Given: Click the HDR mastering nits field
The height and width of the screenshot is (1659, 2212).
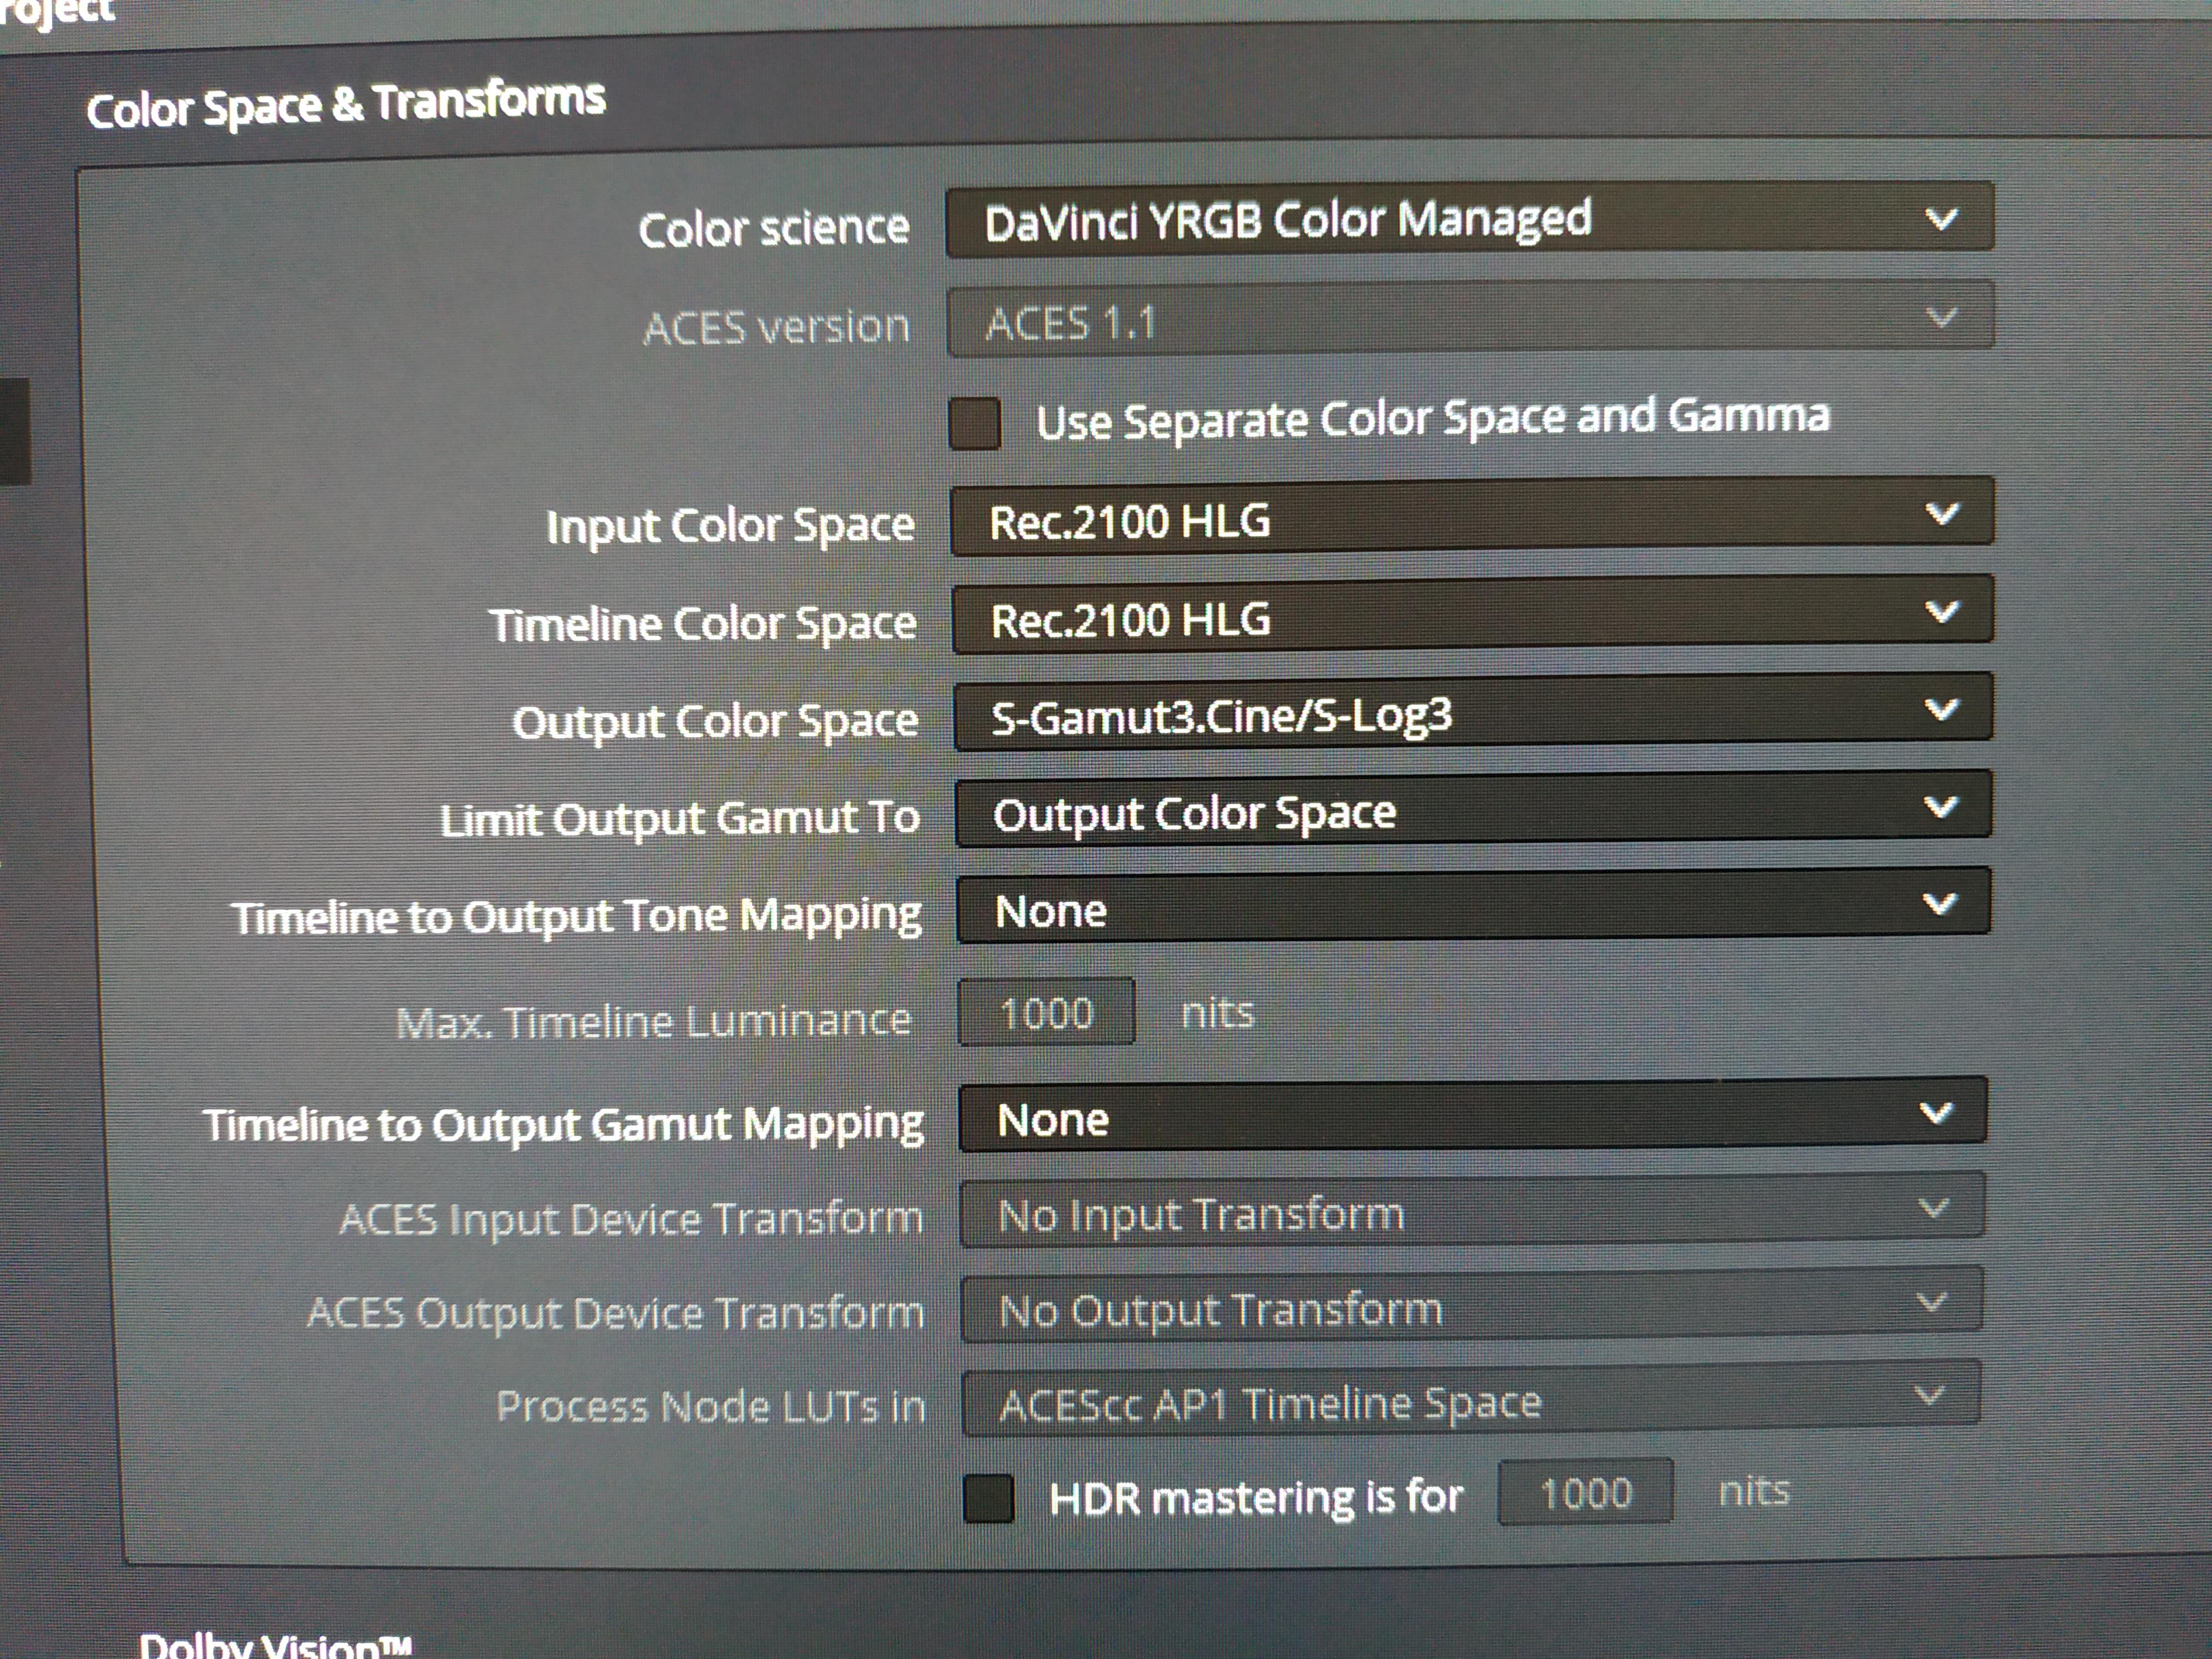Looking at the screenshot, I should pyautogui.click(x=1585, y=1492).
